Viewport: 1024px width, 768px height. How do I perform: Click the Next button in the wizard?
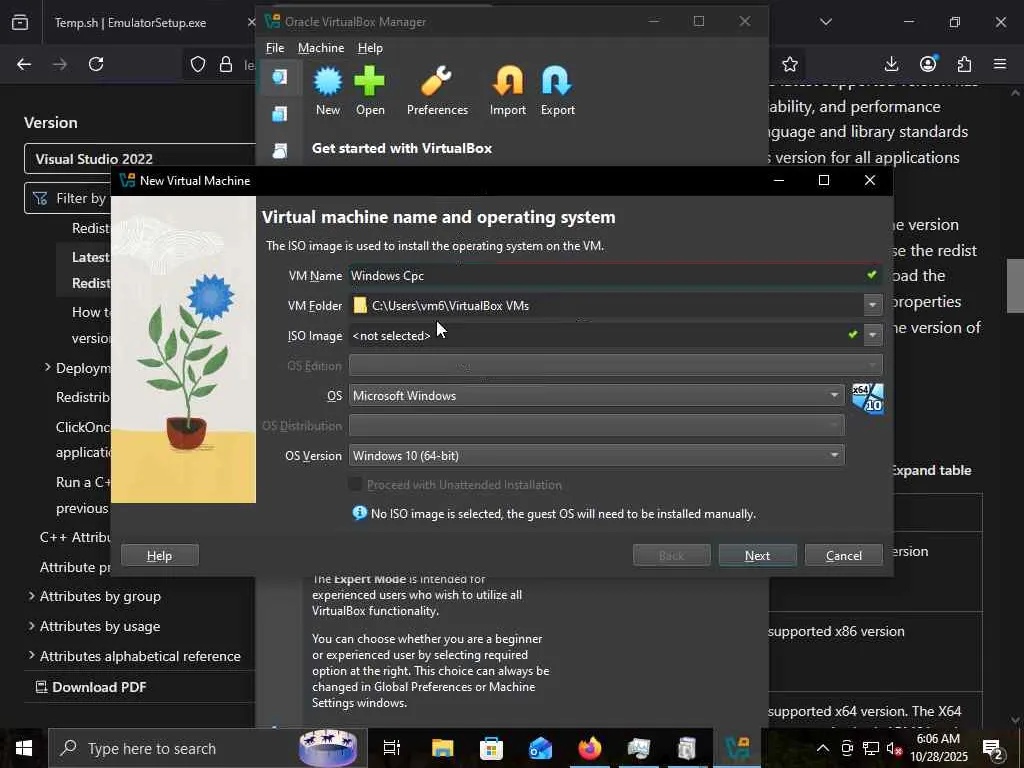click(758, 555)
